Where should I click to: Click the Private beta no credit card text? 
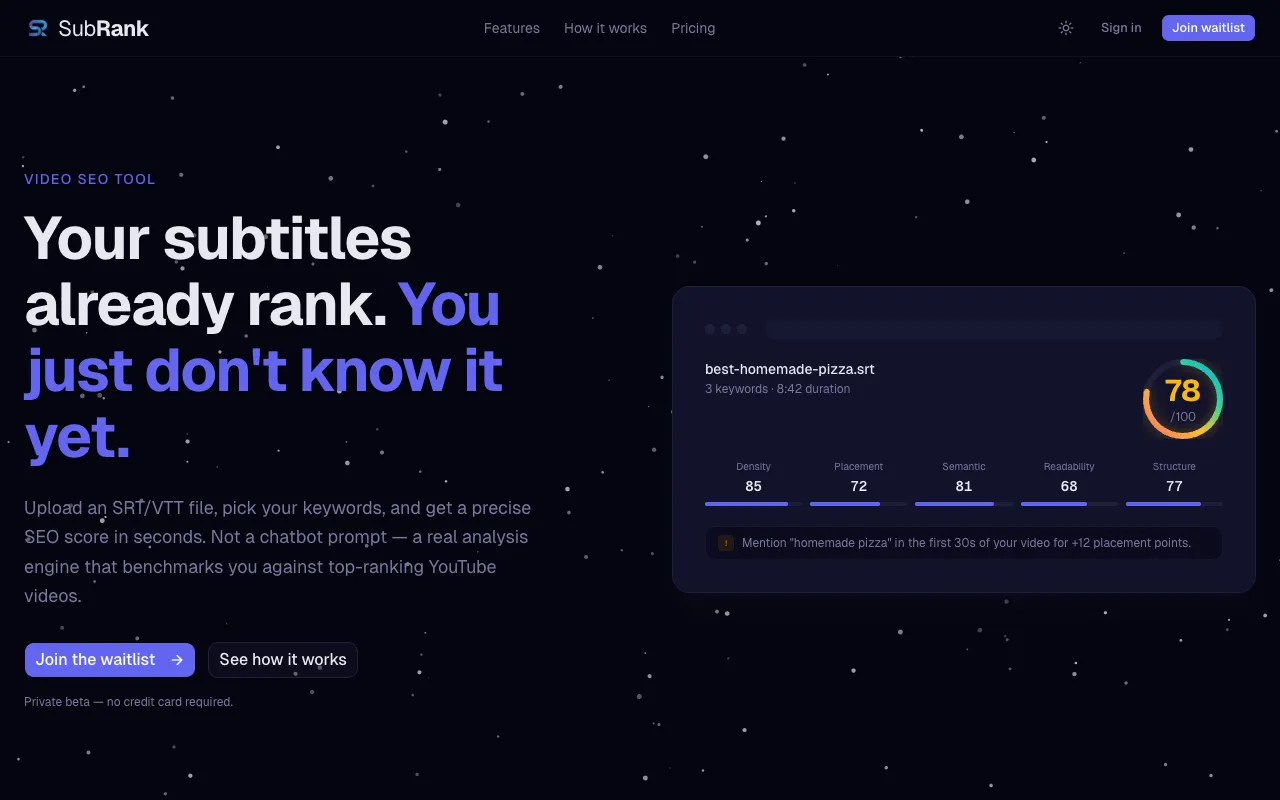(128, 702)
